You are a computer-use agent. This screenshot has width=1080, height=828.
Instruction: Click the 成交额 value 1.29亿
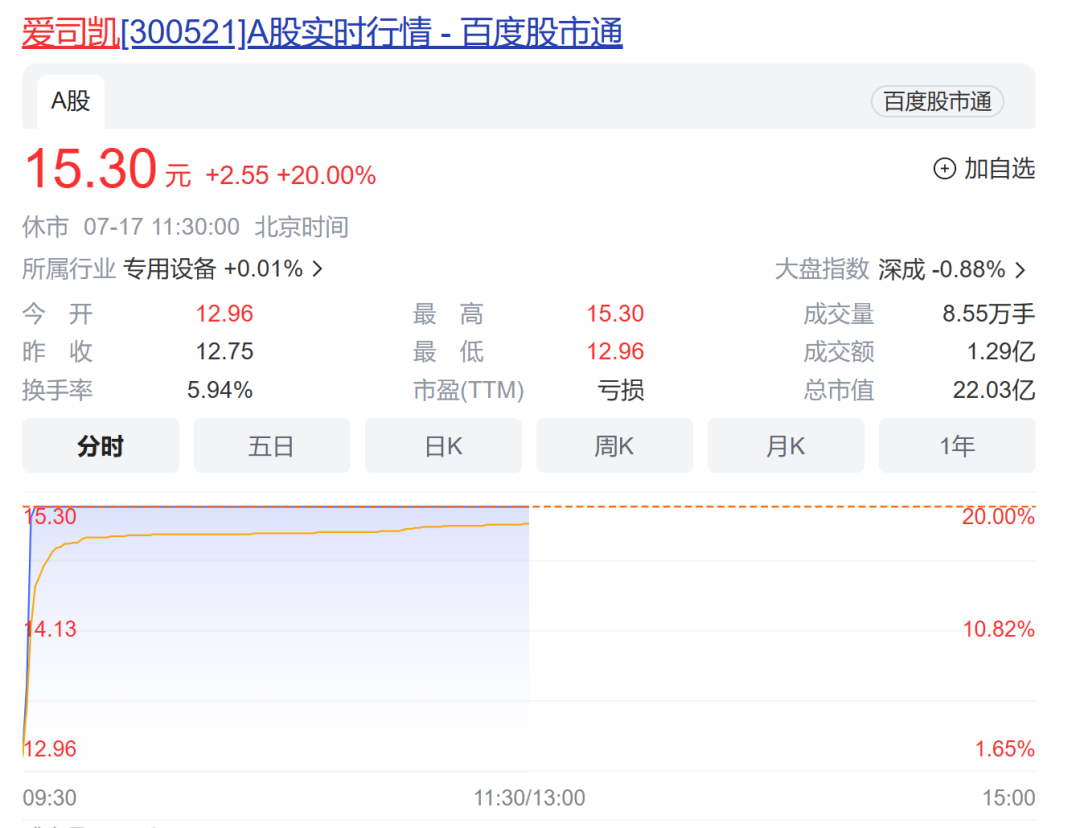1001,351
